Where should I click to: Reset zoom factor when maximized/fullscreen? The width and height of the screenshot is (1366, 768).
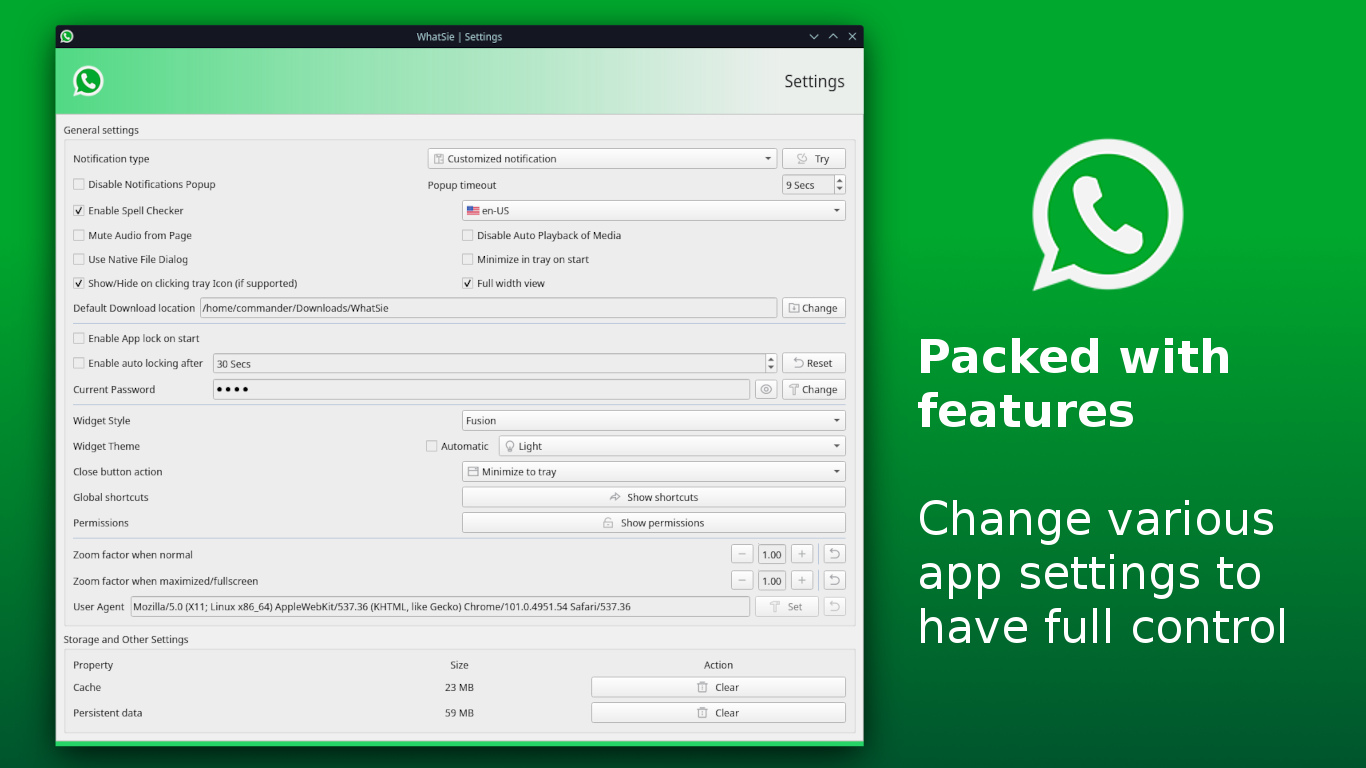point(834,580)
